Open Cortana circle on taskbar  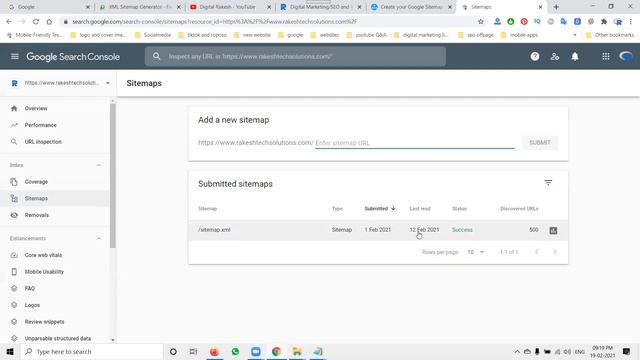click(173, 351)
